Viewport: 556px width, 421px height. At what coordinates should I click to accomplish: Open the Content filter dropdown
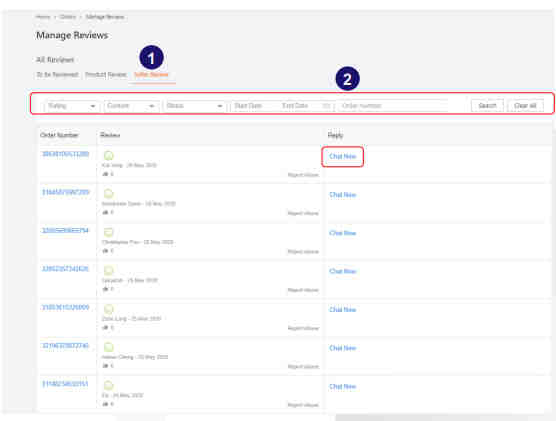131,106
